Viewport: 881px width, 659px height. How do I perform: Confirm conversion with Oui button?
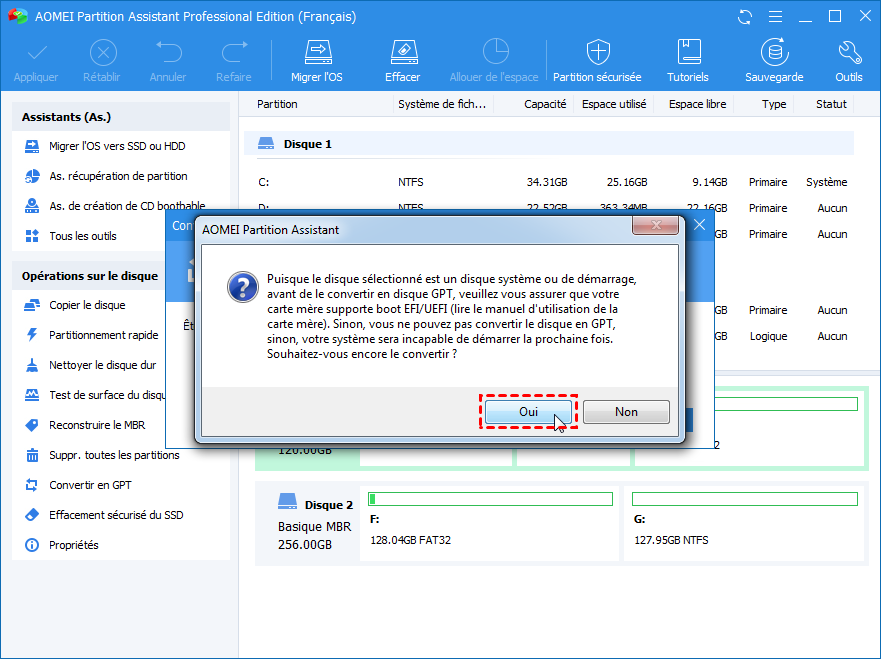pyautogui.click(x=528, y=412)
